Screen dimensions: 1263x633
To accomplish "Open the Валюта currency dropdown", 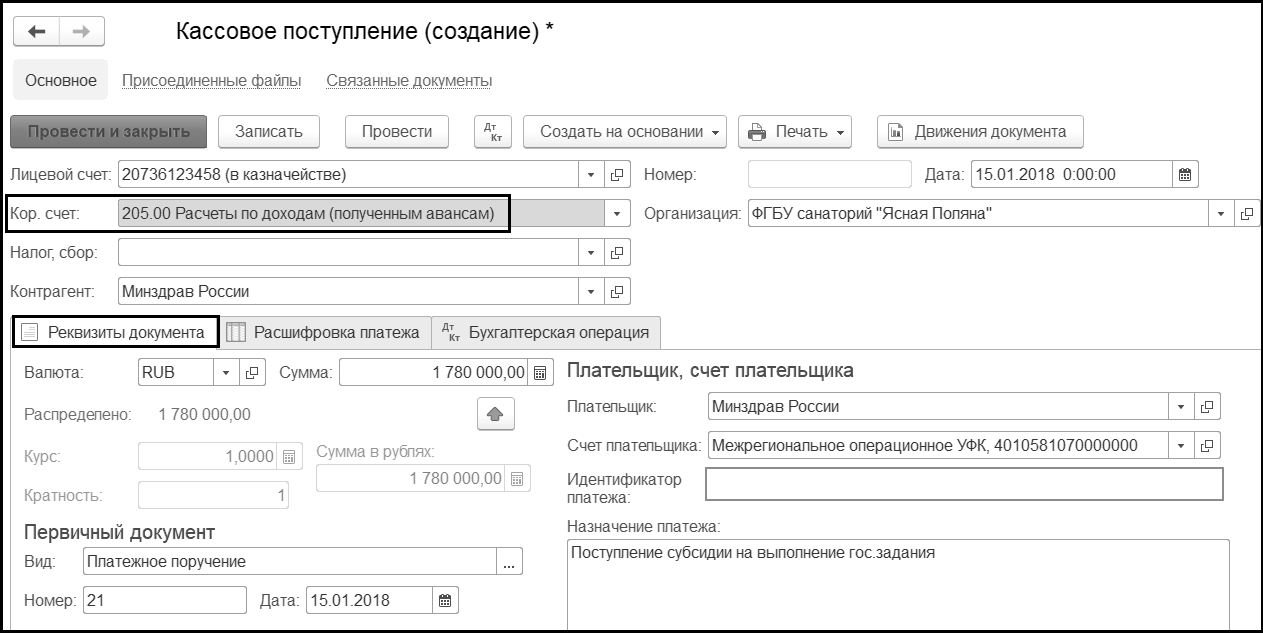I will [226, 373].
